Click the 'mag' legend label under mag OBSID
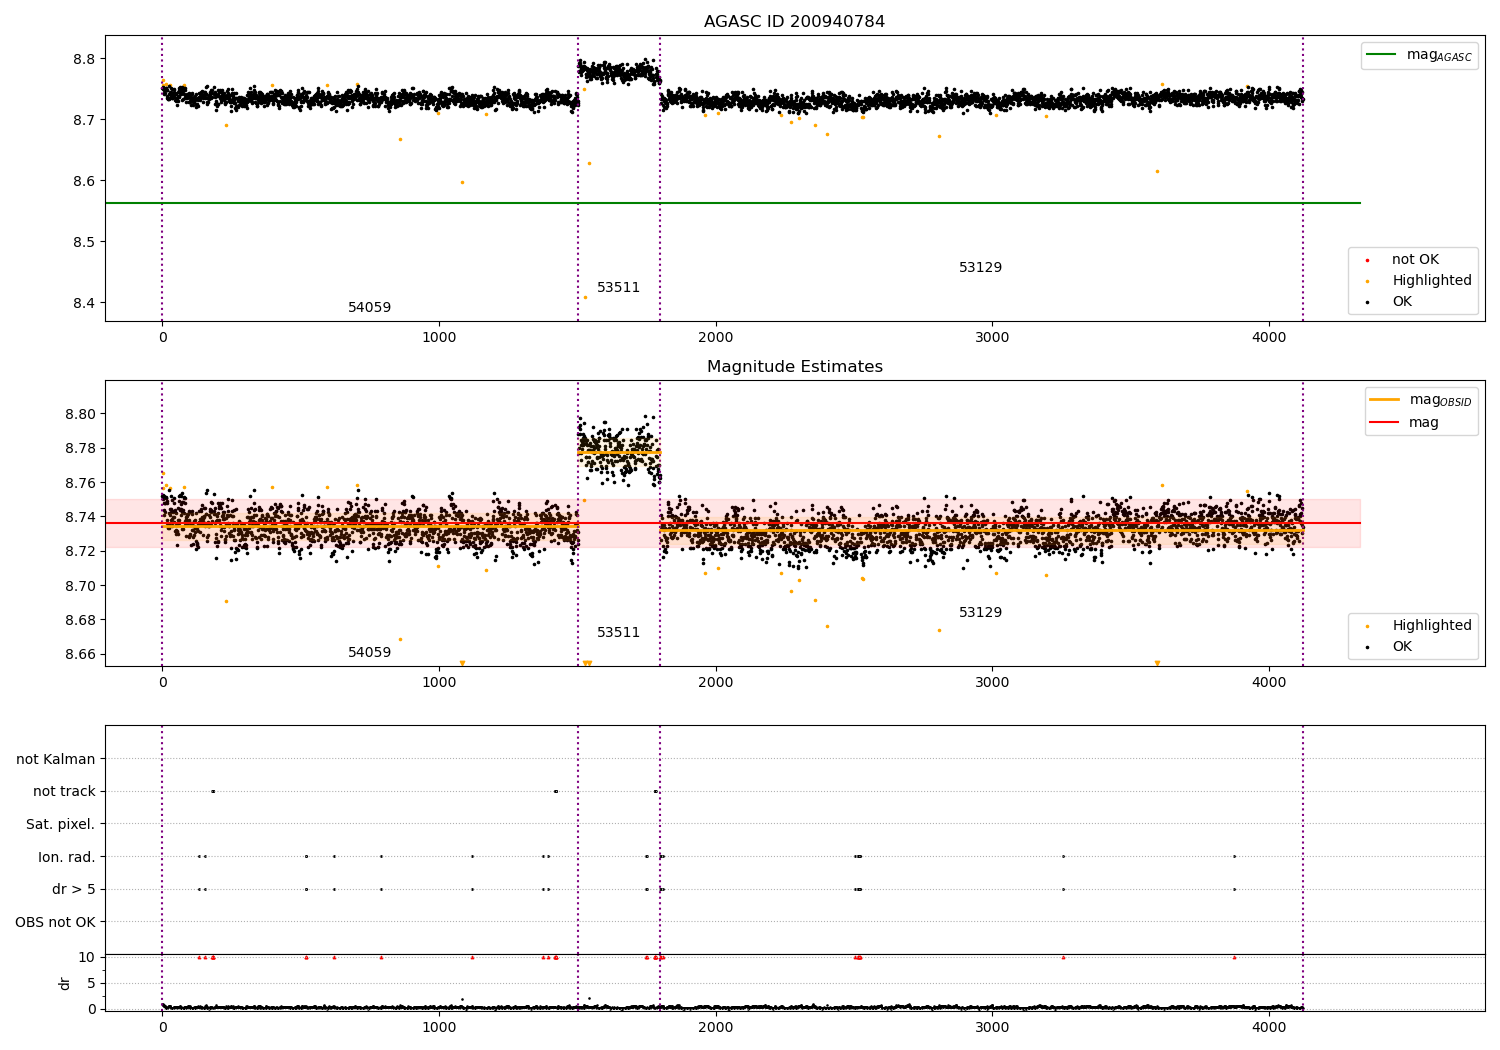1500x1050 pixels. (1424, 422)
